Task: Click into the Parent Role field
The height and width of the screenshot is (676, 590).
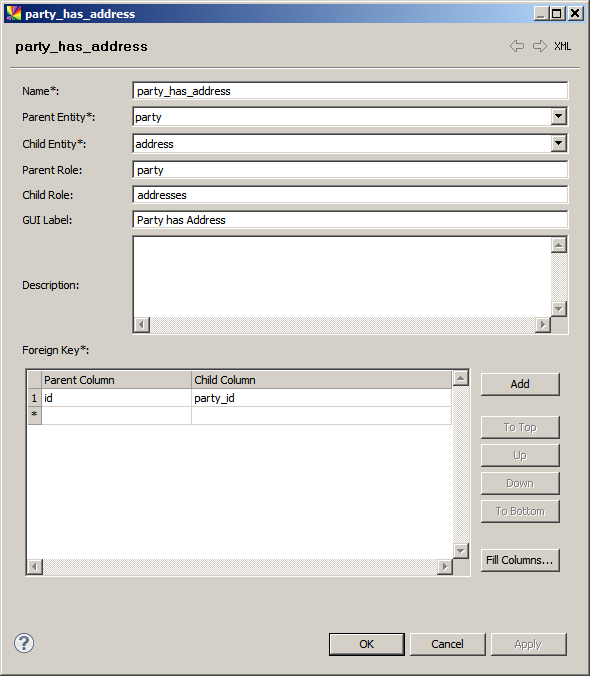Action: tap(350, 170)
